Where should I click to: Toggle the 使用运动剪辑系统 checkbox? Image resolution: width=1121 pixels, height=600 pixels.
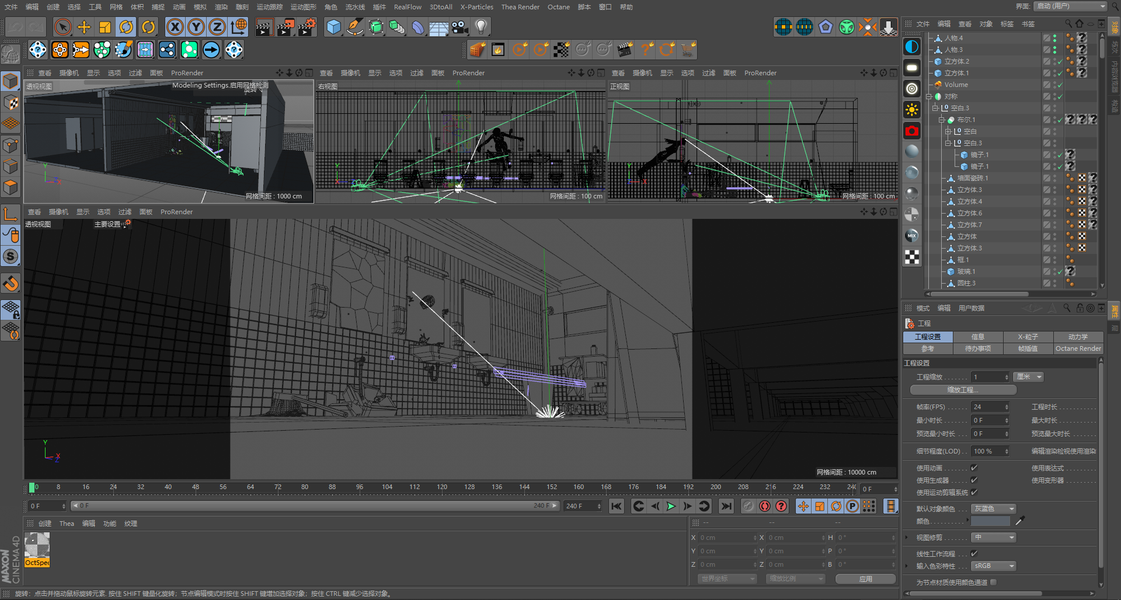click(974, 493)
